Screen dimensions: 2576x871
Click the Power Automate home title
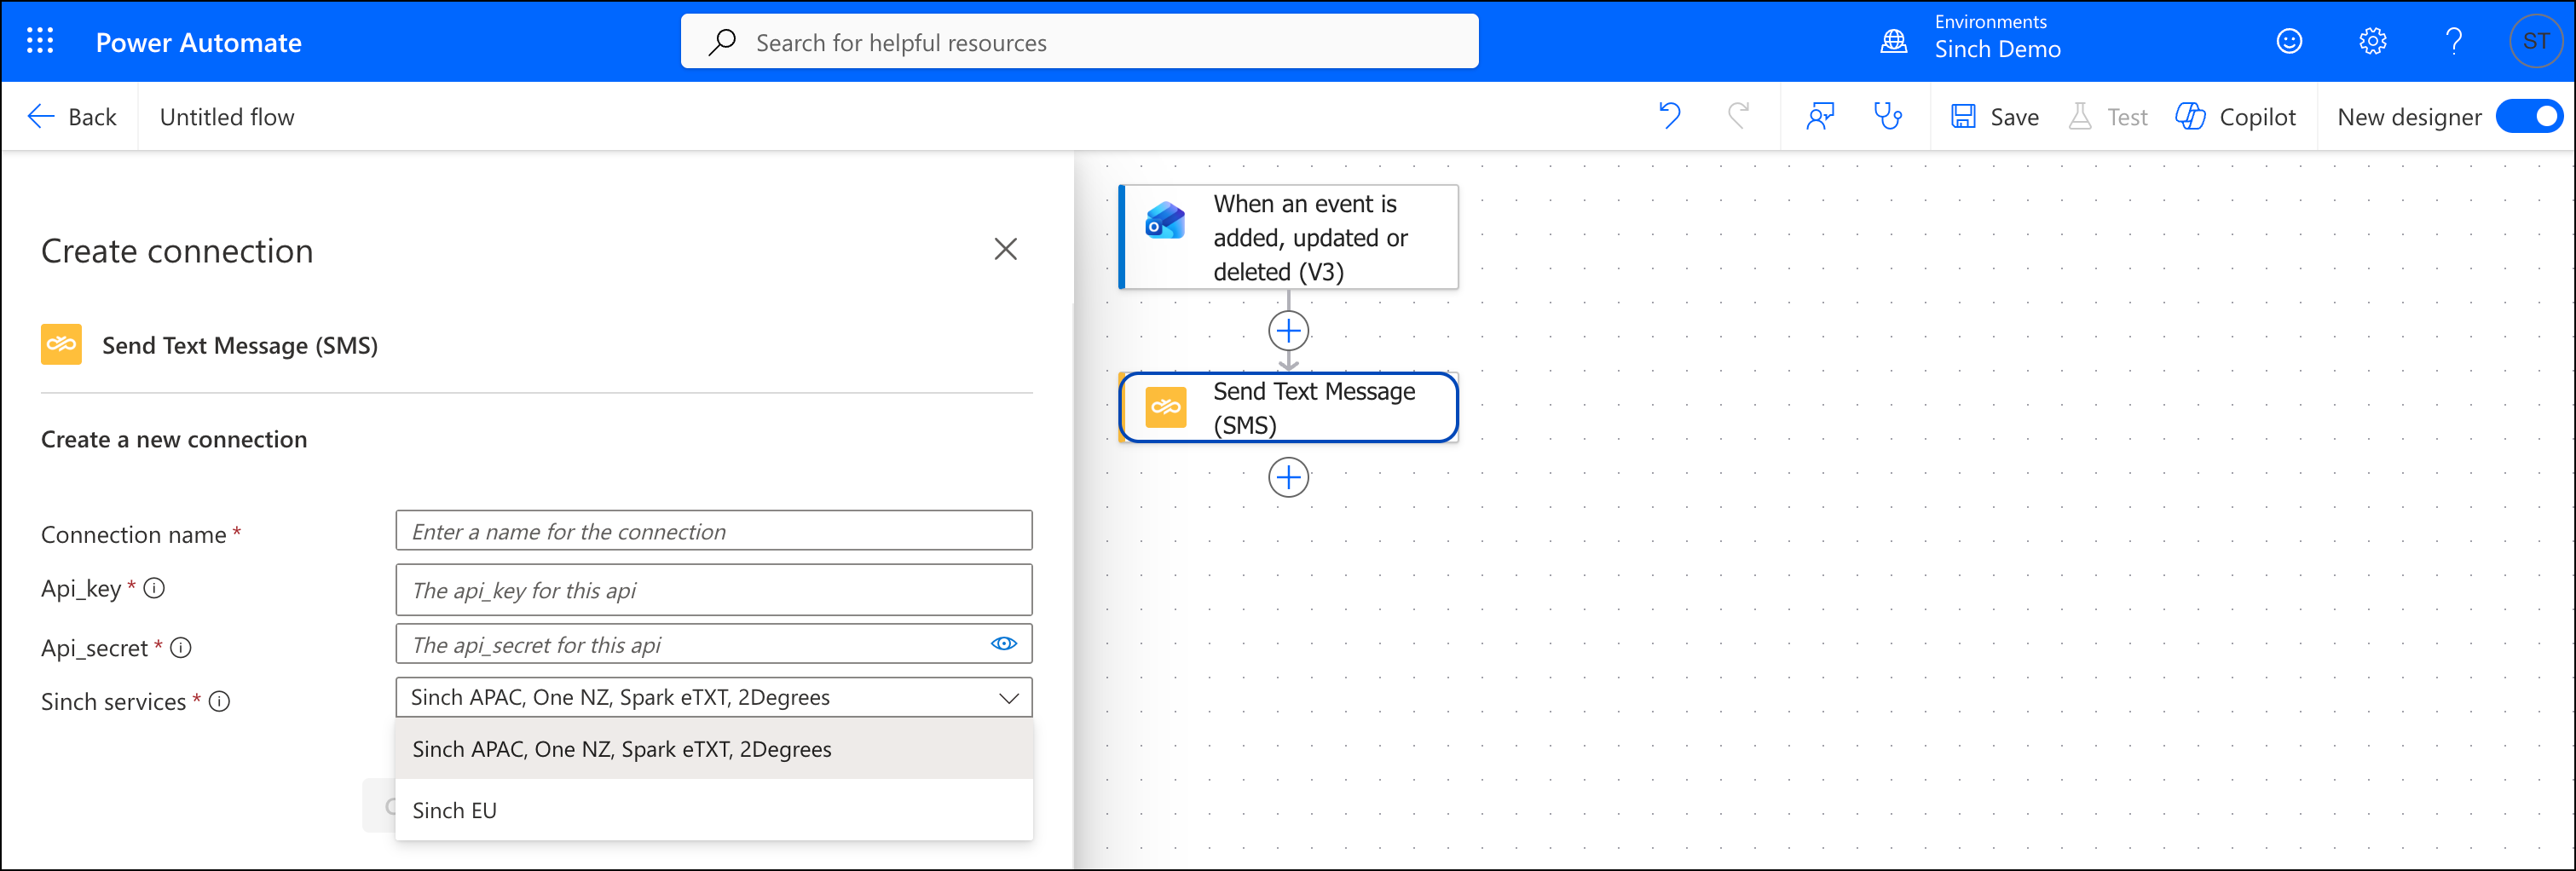[199, 42]
